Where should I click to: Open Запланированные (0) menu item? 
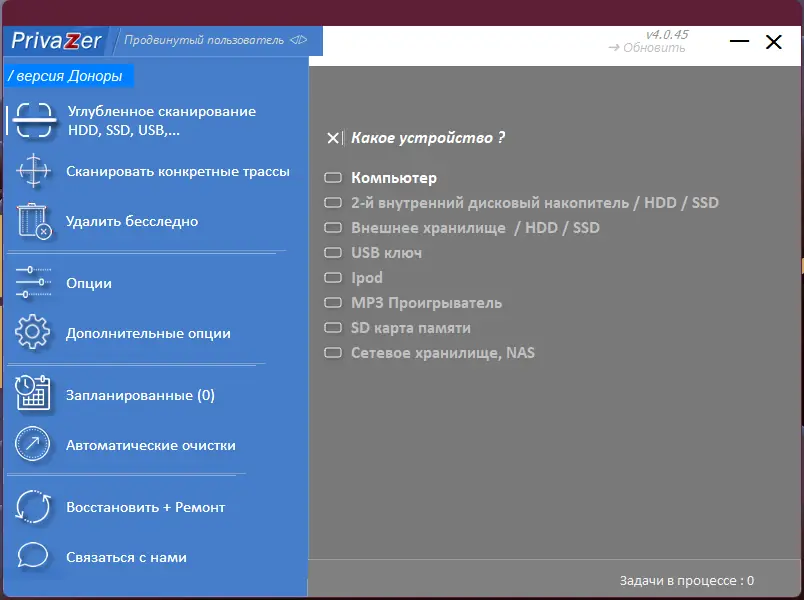pyautogui.click(x=140, y=395)
